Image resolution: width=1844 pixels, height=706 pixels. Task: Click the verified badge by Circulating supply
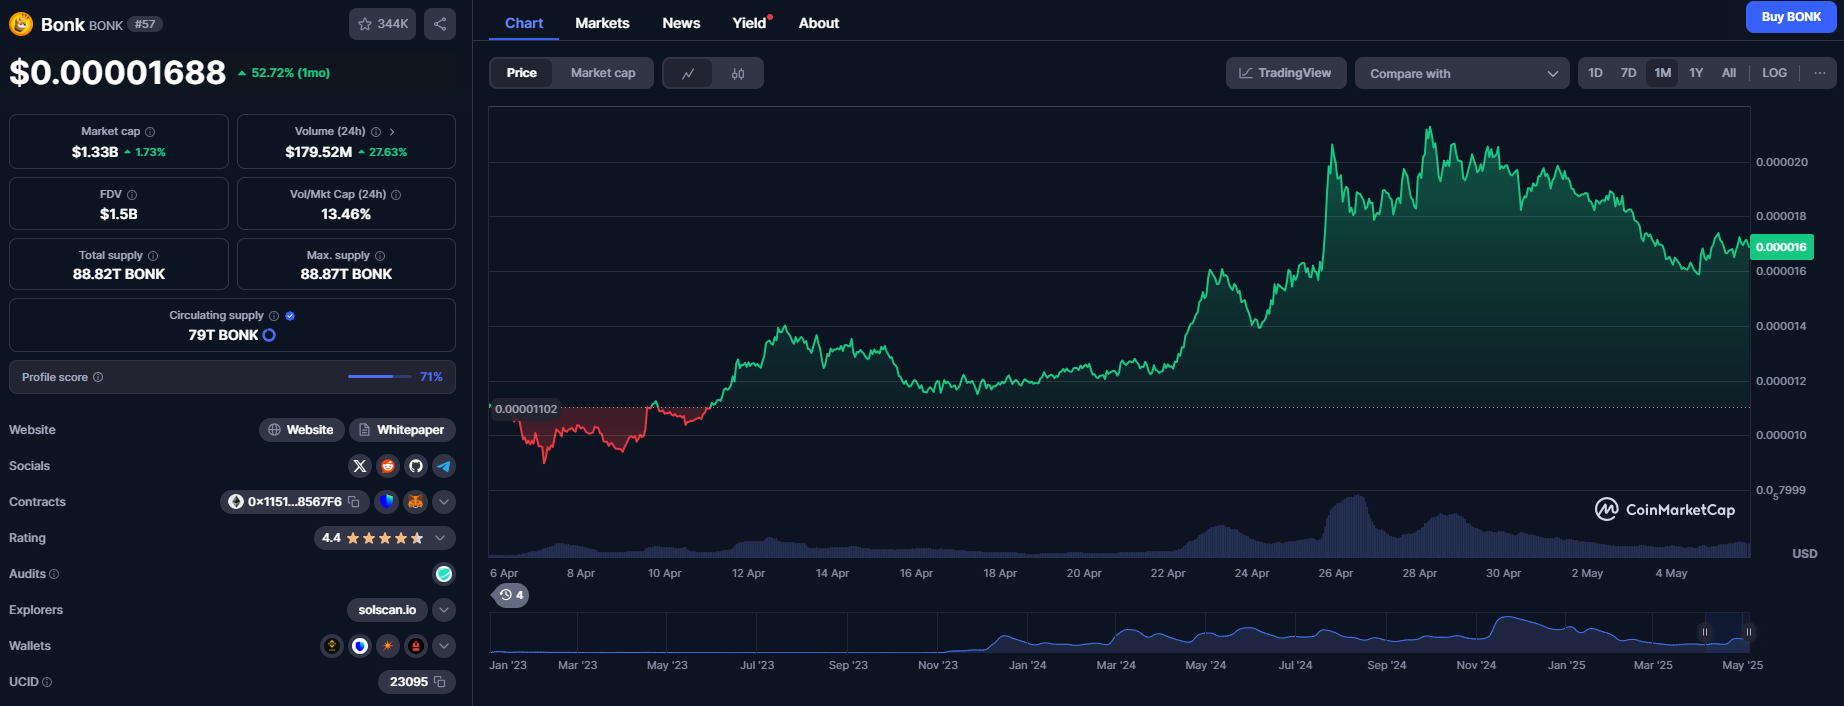point(290,316)
